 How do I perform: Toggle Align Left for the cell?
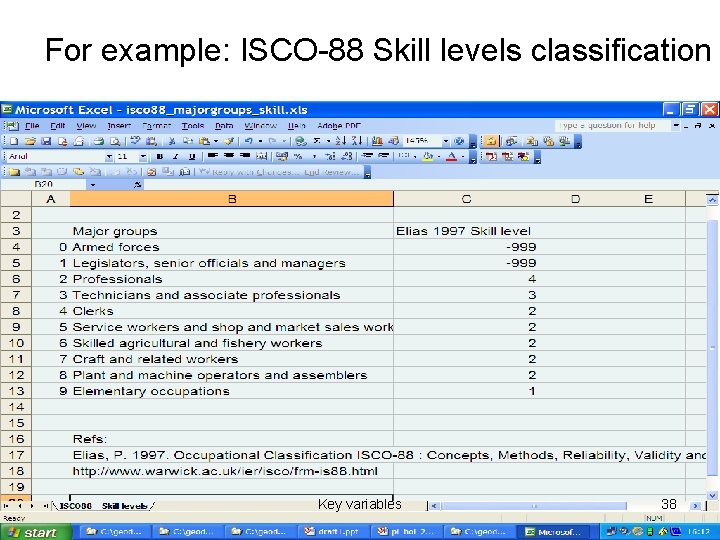click(212, 156)
